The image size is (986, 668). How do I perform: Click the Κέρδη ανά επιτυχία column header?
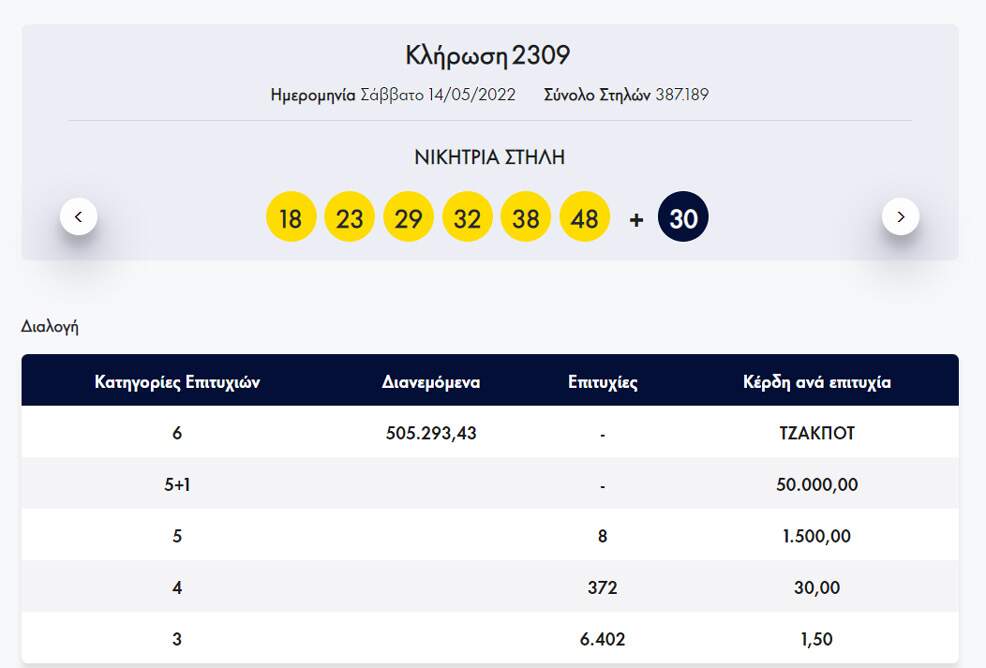click(x=817, y=382)
